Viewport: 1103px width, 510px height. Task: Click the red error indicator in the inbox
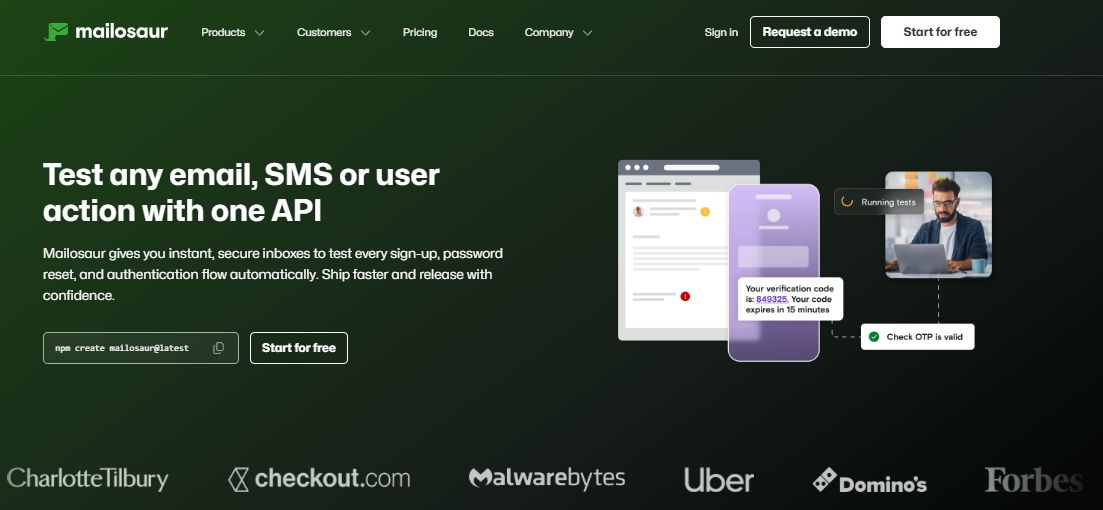click(685, 296)
